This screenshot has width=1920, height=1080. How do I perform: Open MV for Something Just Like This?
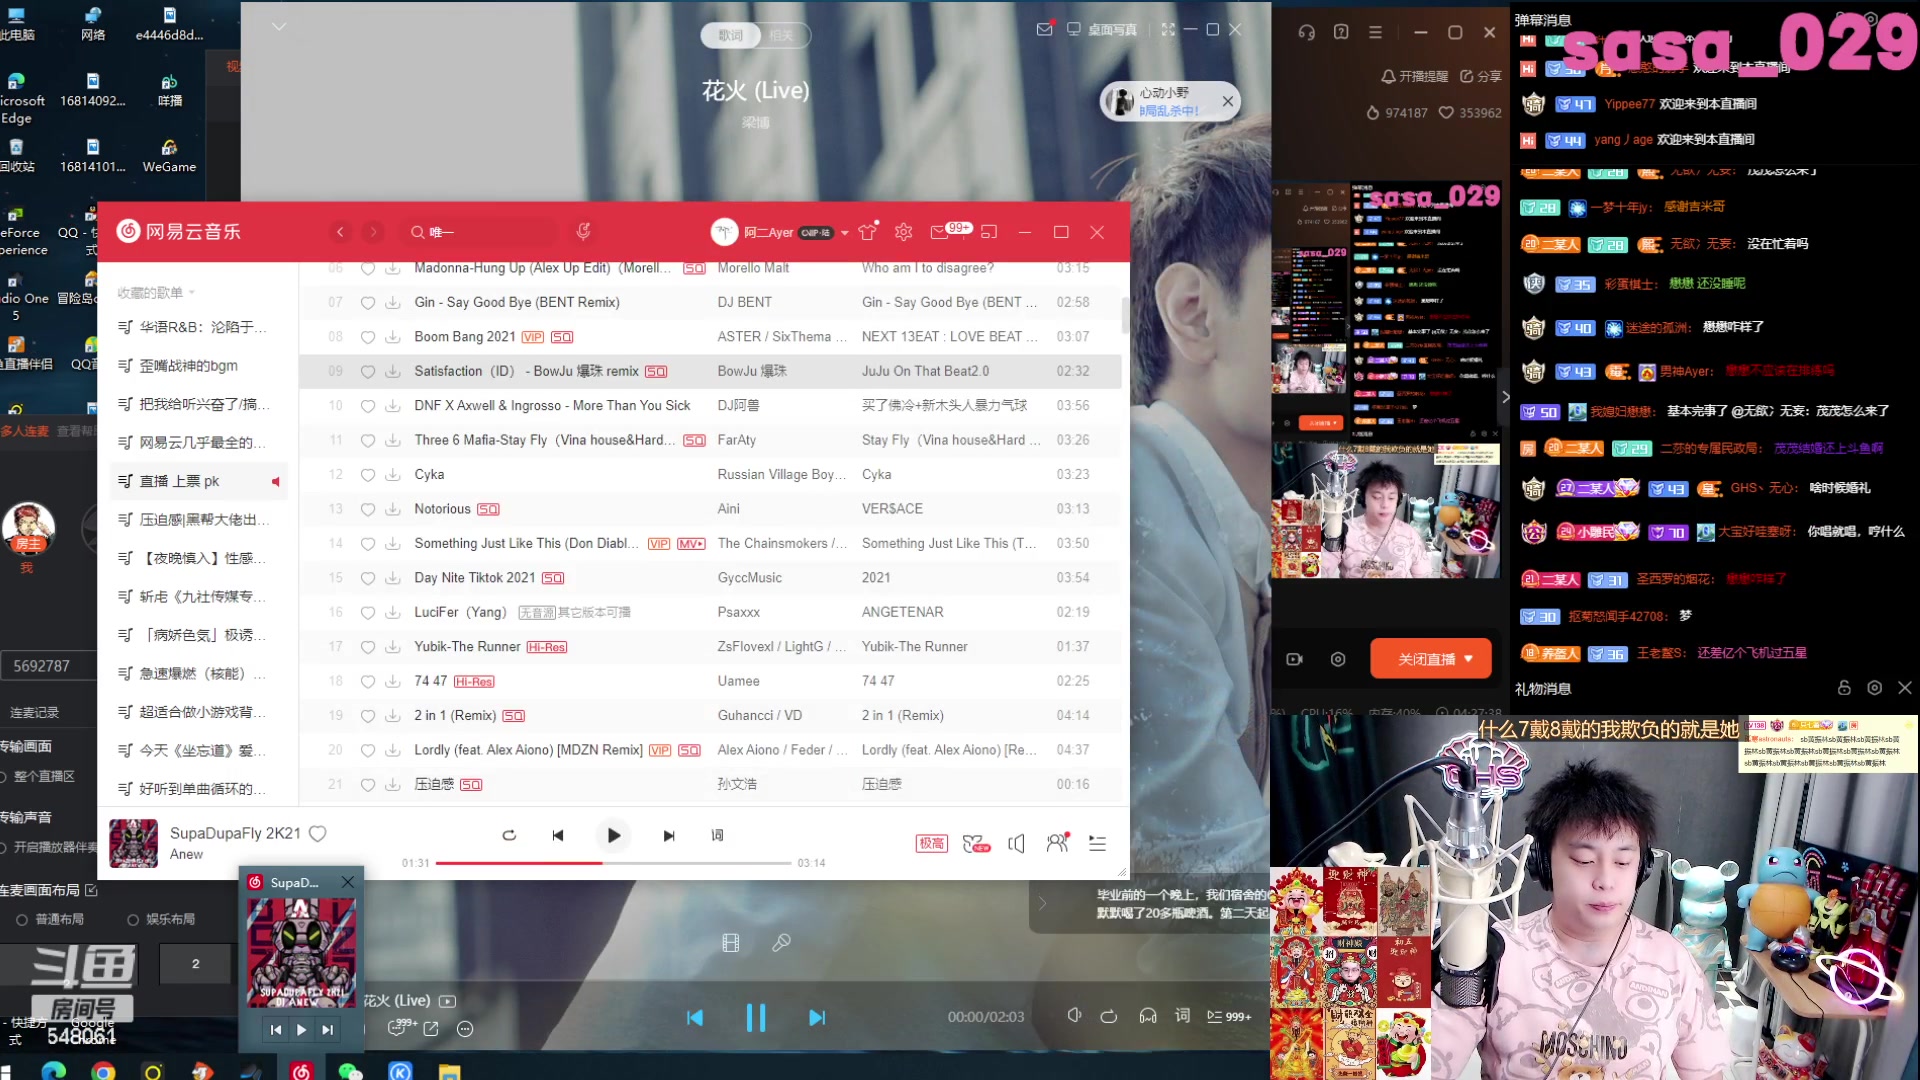(x=691, y=544)
